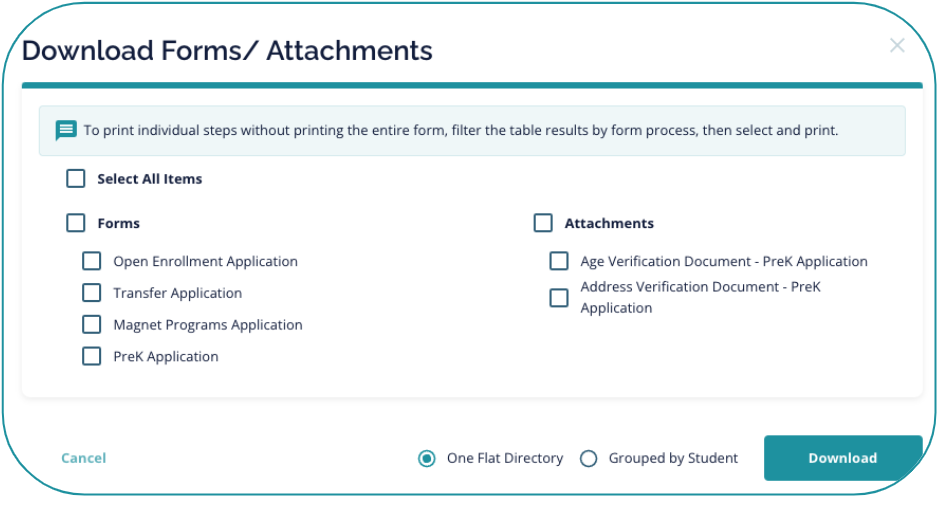The height and width of the screenshot is (510, 940).
Task: Click the Grouped by Student label
Action: (673, 458)
